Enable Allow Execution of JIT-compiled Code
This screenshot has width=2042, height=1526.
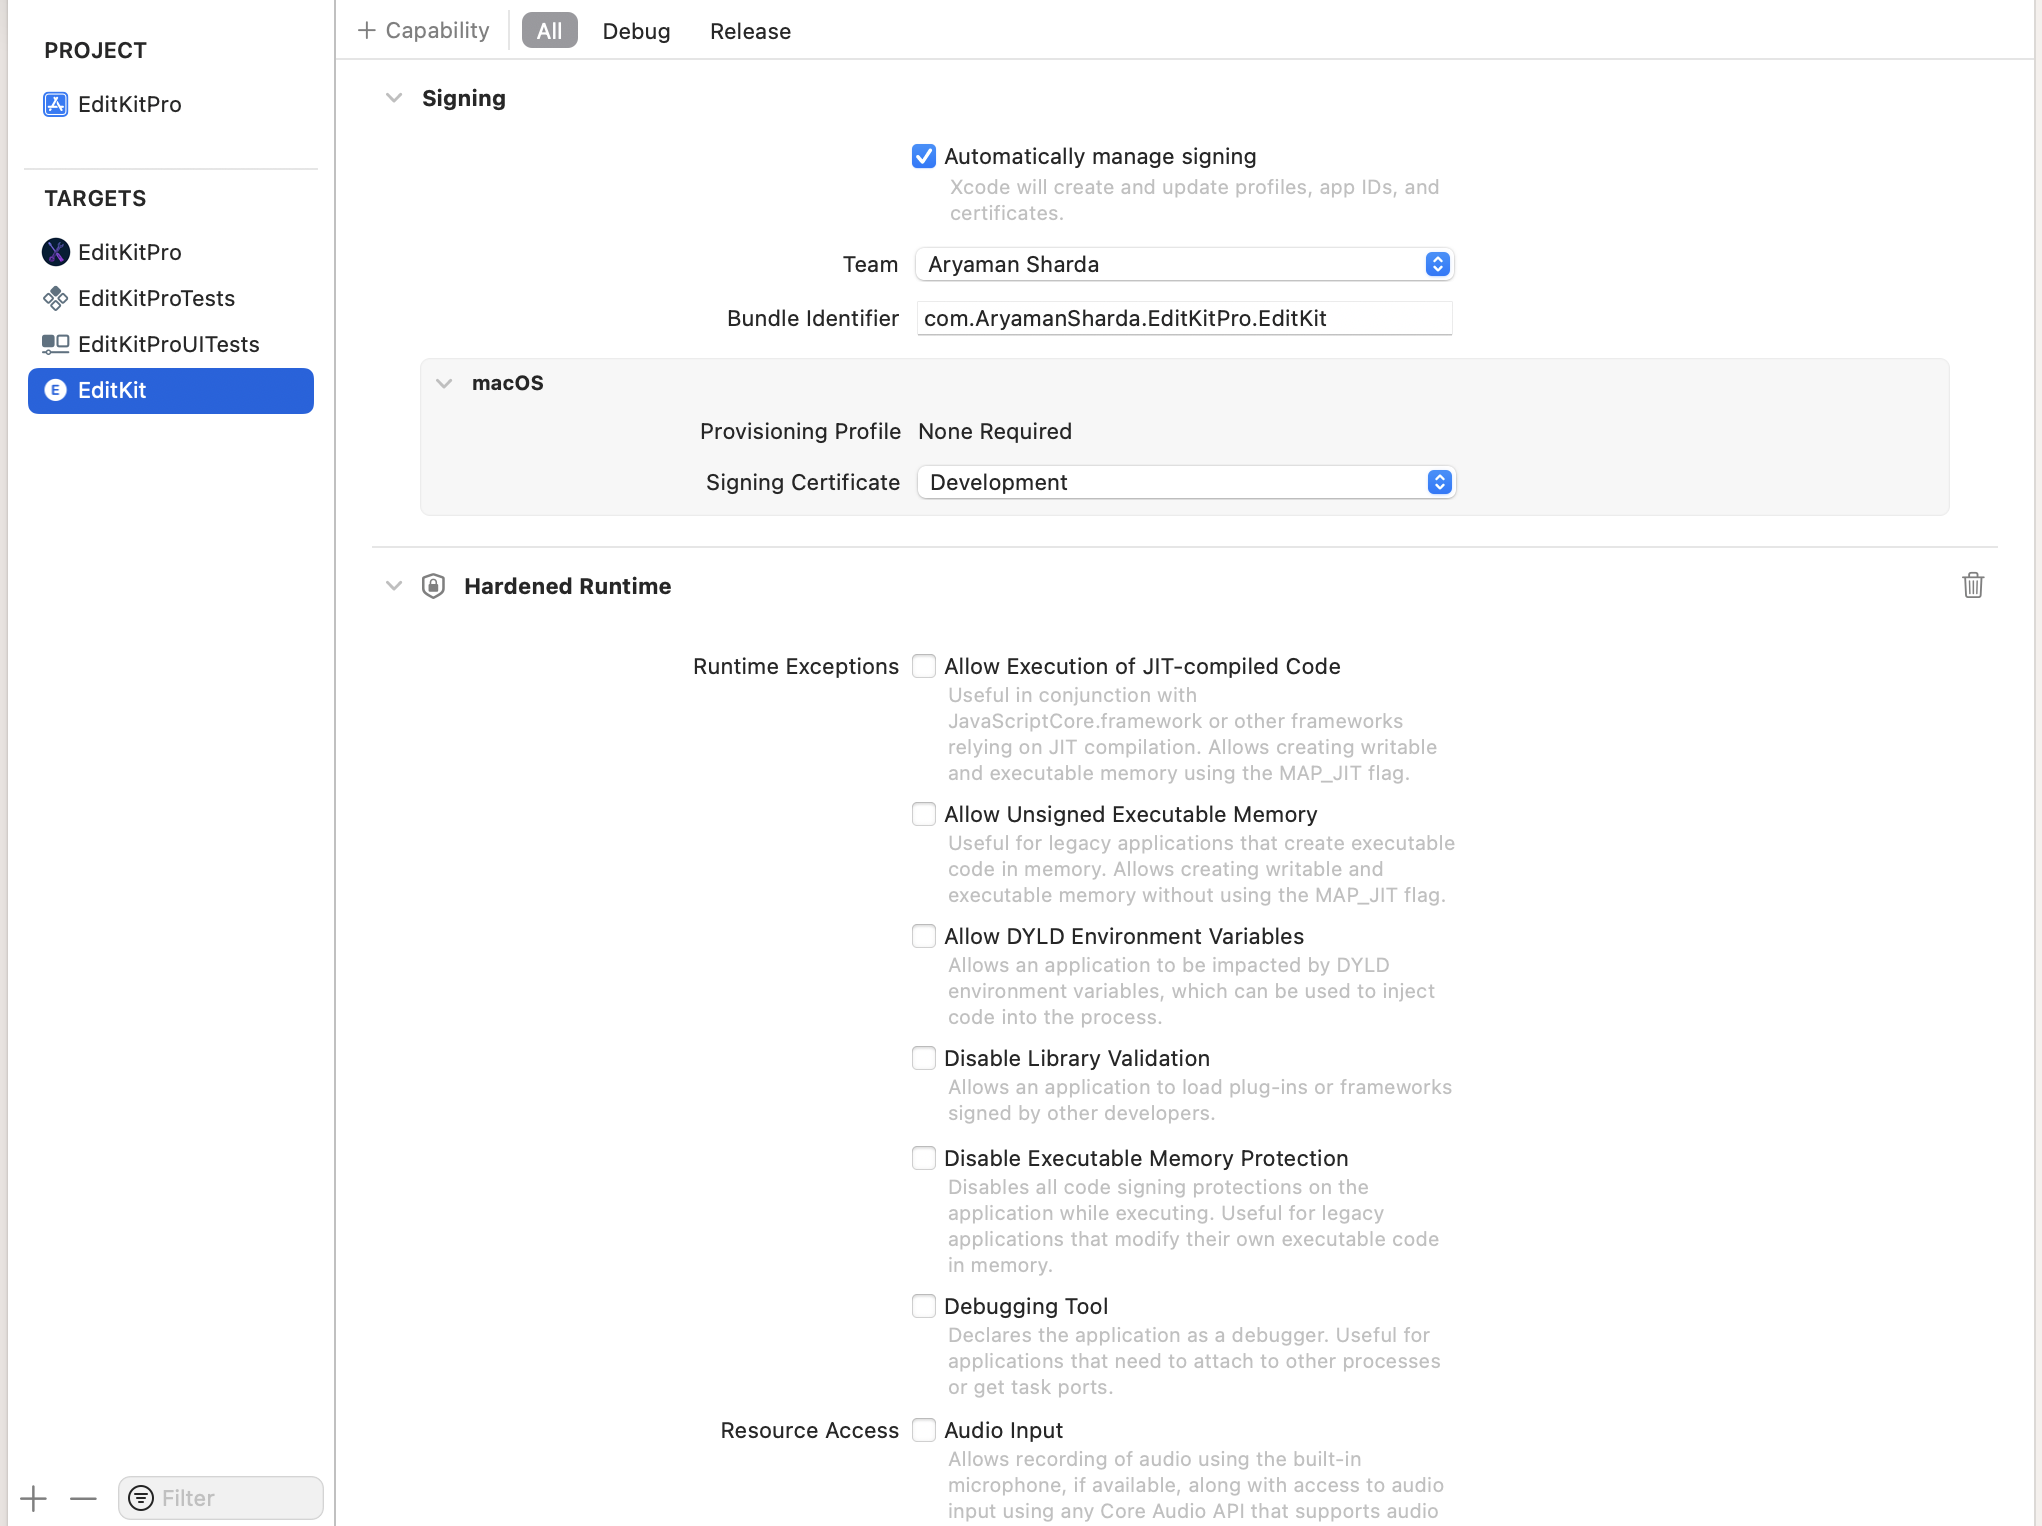click(x=924, y=666)
